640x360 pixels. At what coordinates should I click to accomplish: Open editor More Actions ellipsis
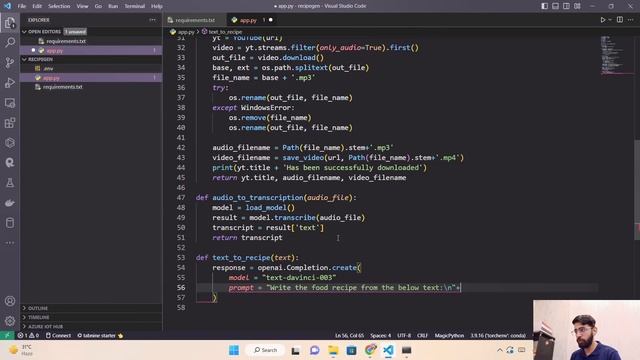[631, 20]
